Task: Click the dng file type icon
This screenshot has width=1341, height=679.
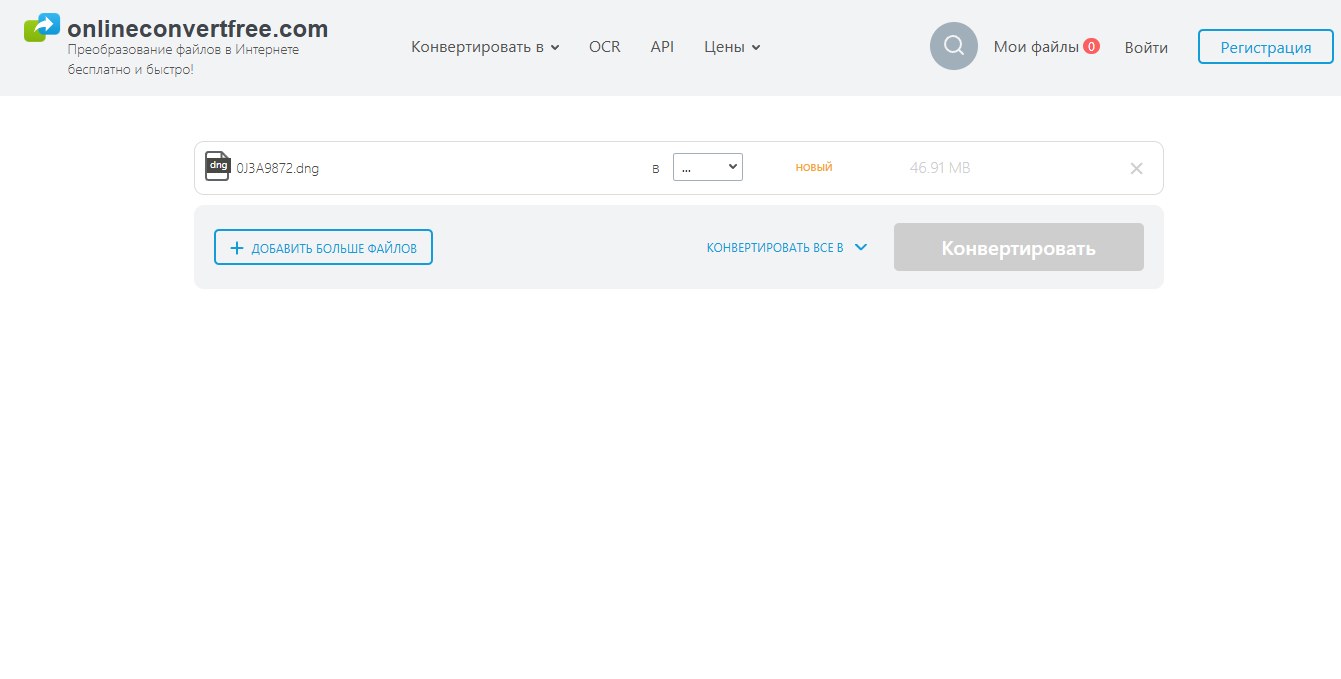Action: tap(217, 166)
